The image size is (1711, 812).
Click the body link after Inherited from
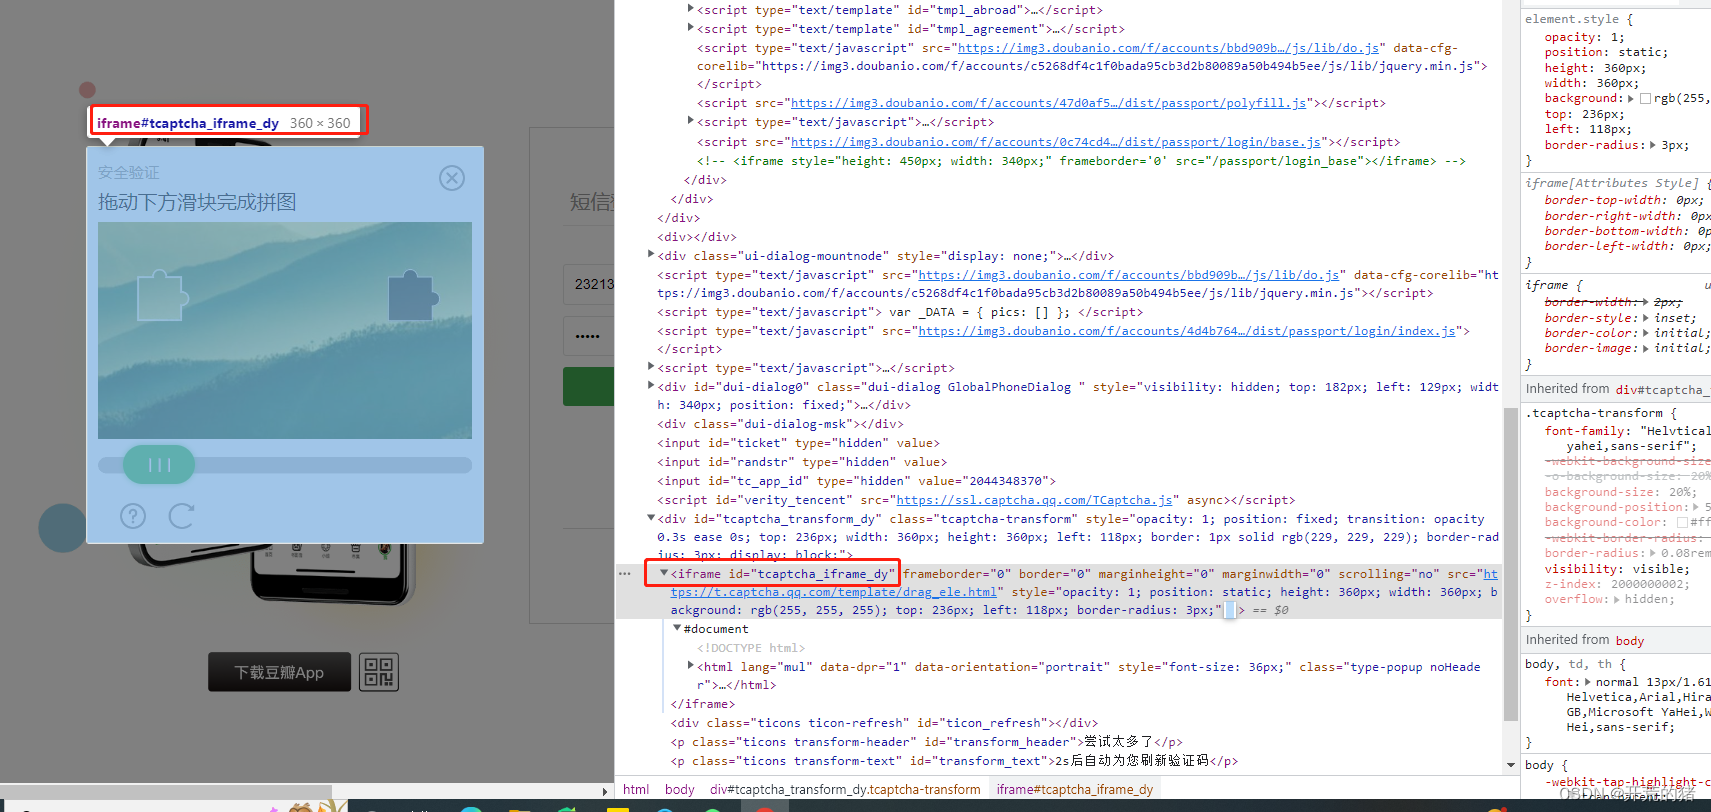coord(1629,641)
